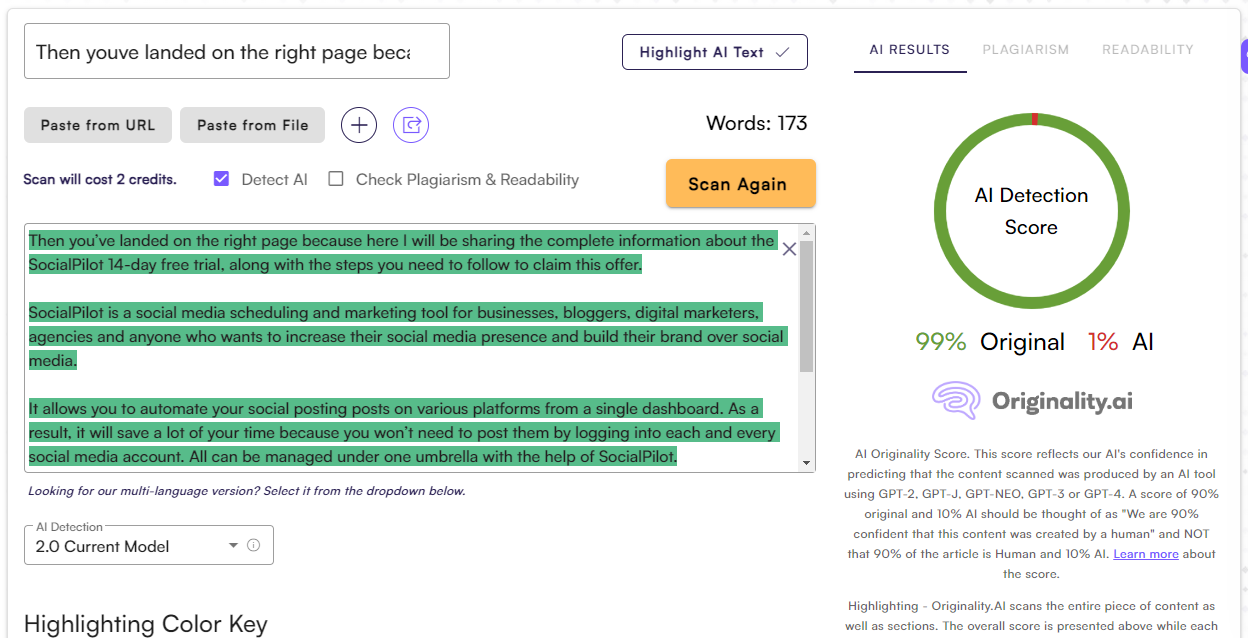The image size is (1248, 638).
Task: Click the paragraph starting 'Then you've landed'
Action: pyautogui.click(x=402, y=252)
